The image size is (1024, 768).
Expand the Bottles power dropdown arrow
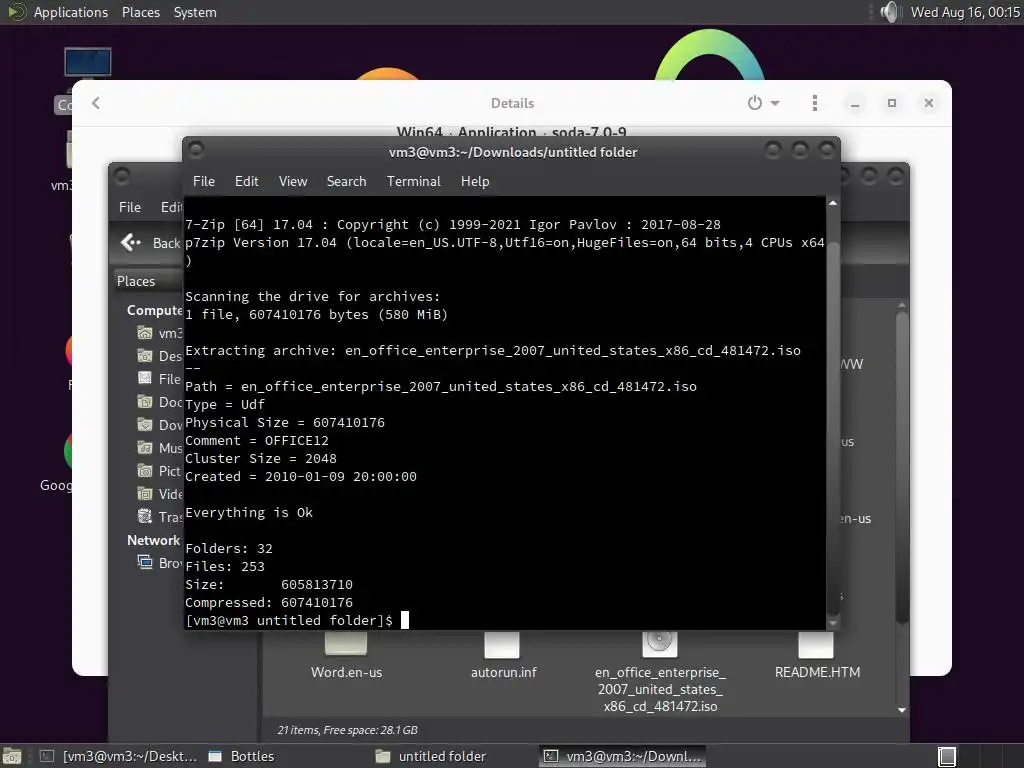[x=775, y=103]
